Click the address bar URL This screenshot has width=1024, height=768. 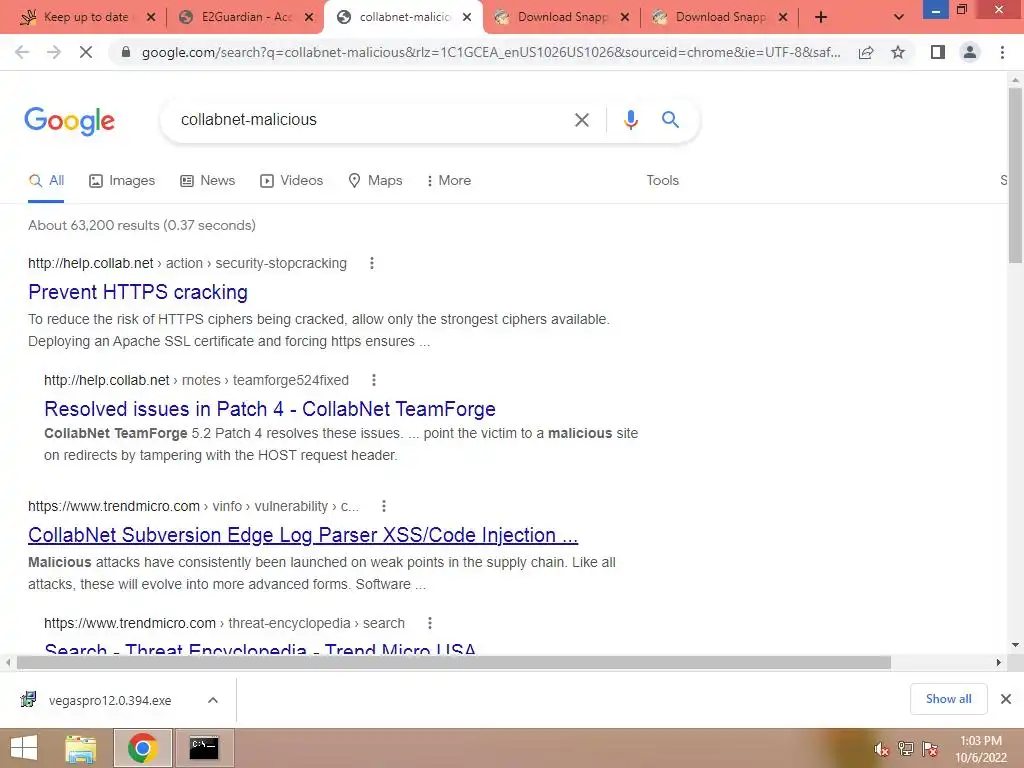490,52
